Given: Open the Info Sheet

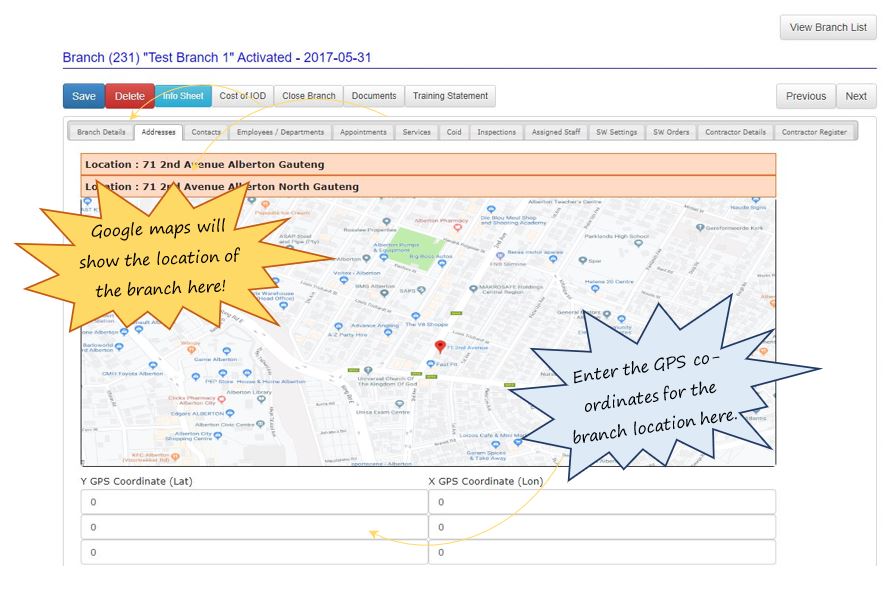Looking at the screenshot, I should click(x=183, y=96).
